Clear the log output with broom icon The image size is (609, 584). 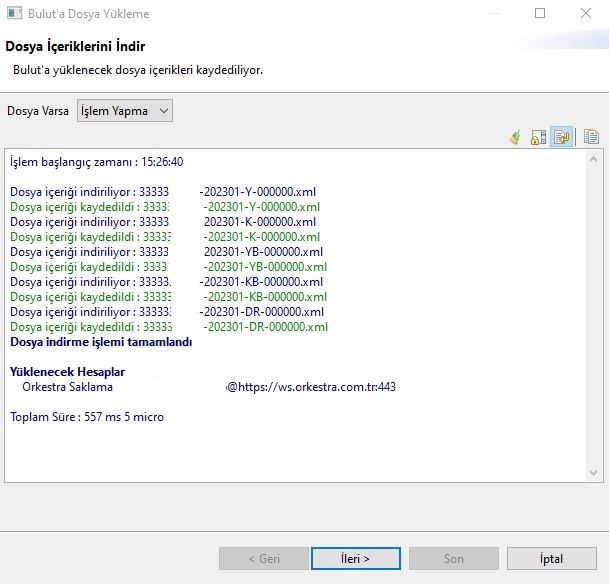point(516,138)
